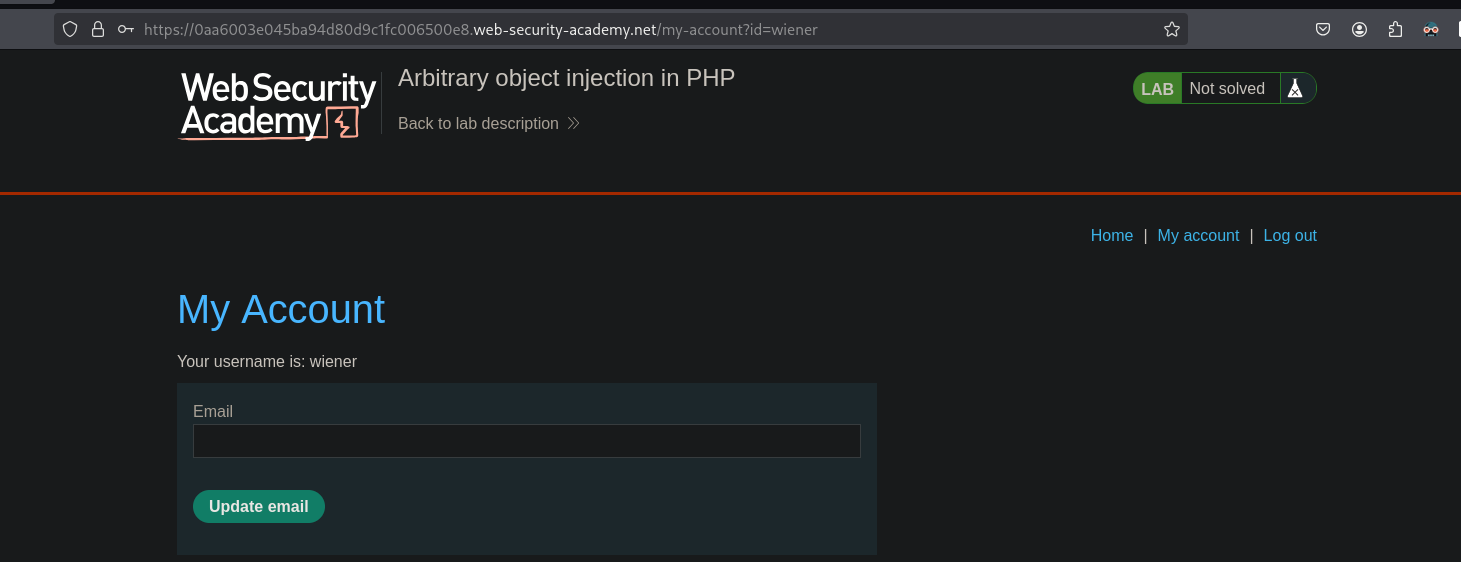This screenshot has height=562, width=1461.
Task: Open site security padlock info
Action: coord(98,30)
